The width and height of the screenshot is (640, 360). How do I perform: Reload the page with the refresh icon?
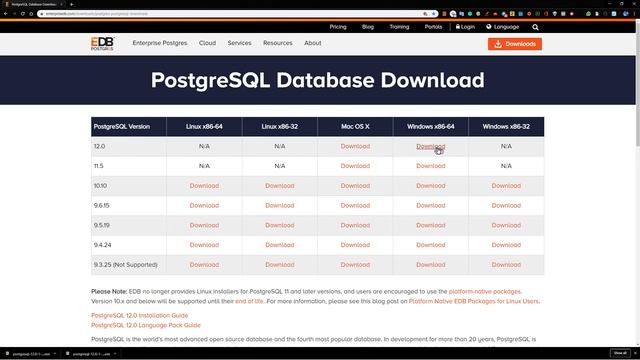point(22,13)
